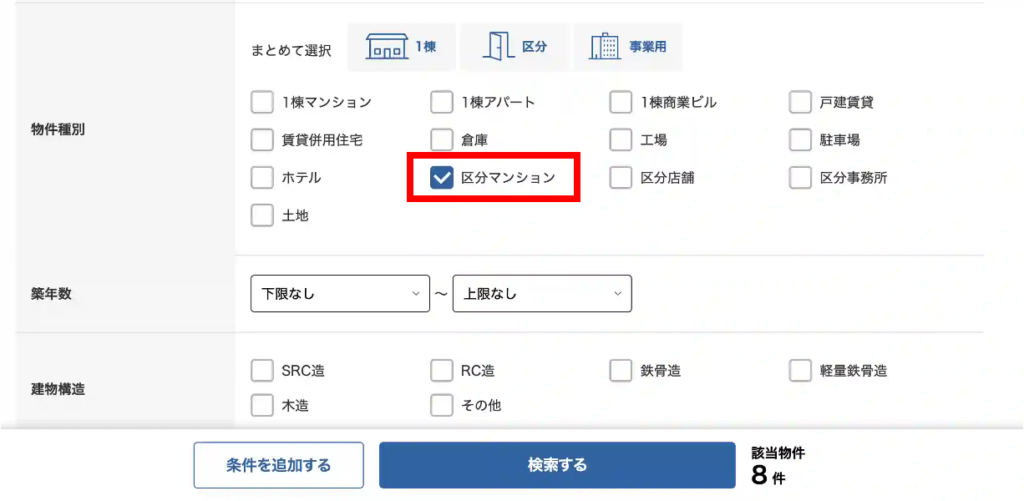Screen dimensions: 1024x501
Task: Check the ホテル checkbox
Action: [x=262, y=178]
